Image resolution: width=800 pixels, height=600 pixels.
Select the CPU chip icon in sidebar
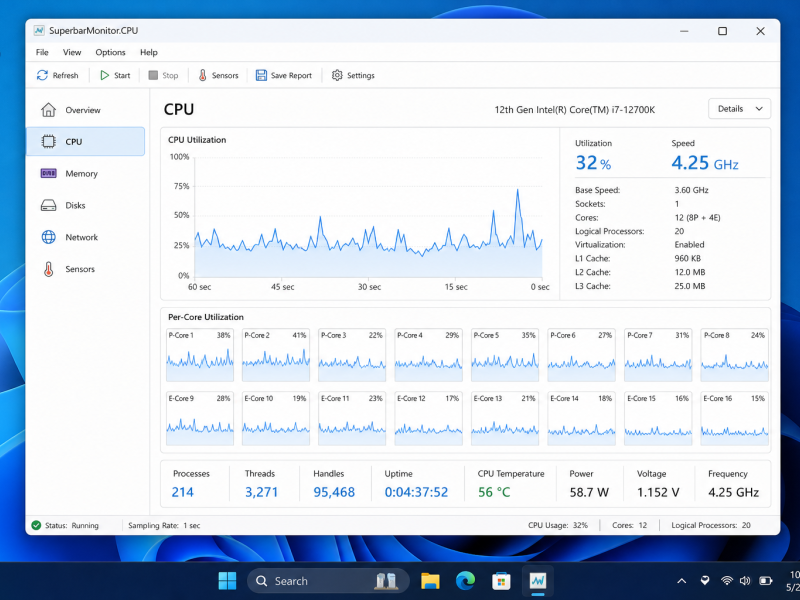coord(48,141)
